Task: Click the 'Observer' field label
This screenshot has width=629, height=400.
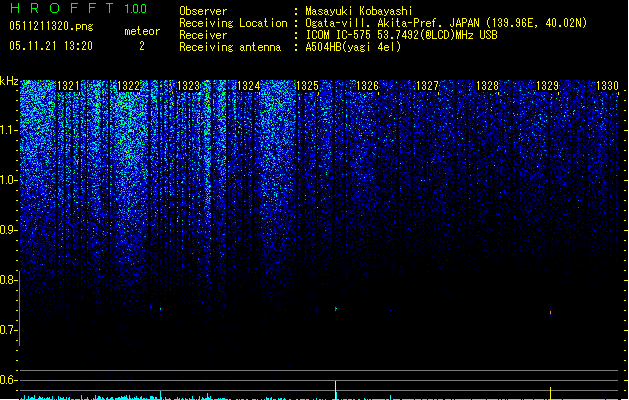Action: coord(203,11)
